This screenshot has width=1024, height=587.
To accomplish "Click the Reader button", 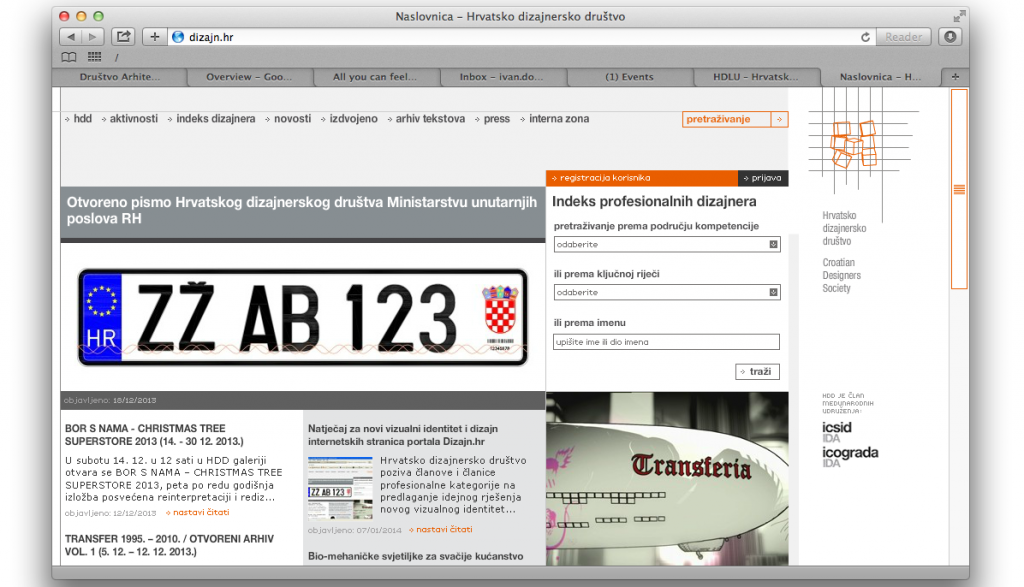I will click(x=903, y=37).
